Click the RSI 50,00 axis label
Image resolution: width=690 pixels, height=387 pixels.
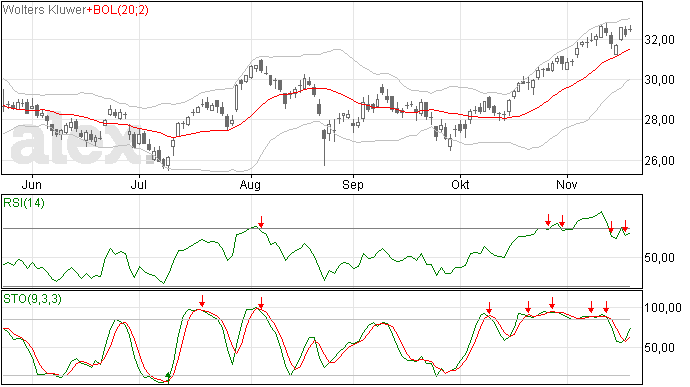point(659,258)
